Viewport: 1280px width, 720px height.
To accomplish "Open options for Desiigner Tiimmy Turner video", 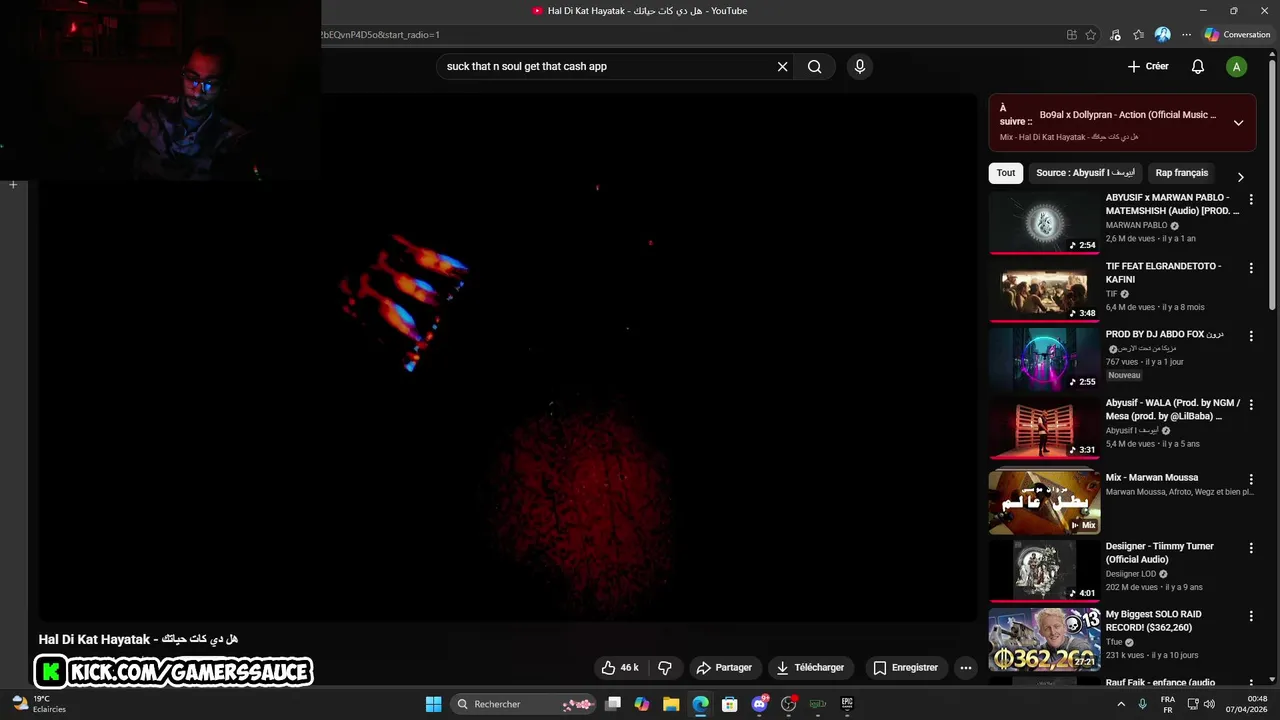I will pos(1250,548).
